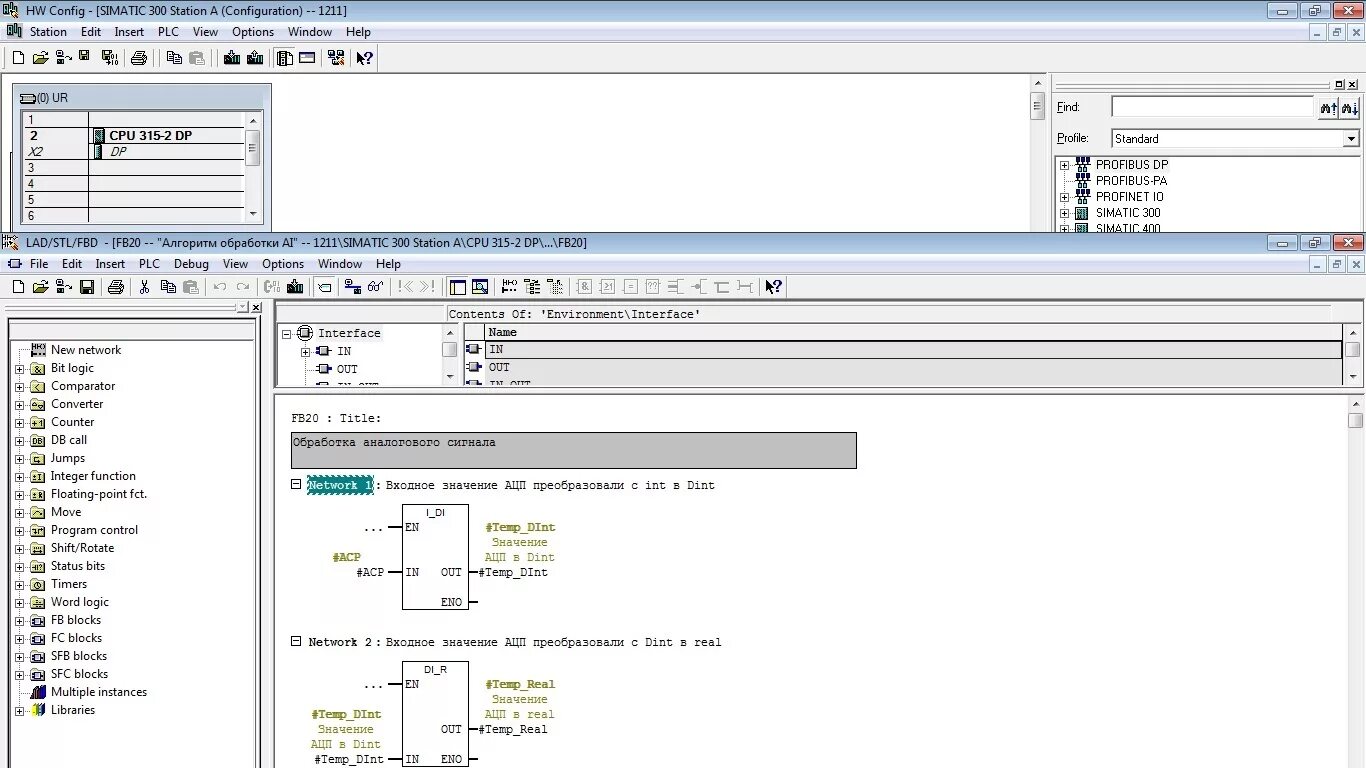
Task: Click the FB20 block comment field
Action: (x=574, y=450)
